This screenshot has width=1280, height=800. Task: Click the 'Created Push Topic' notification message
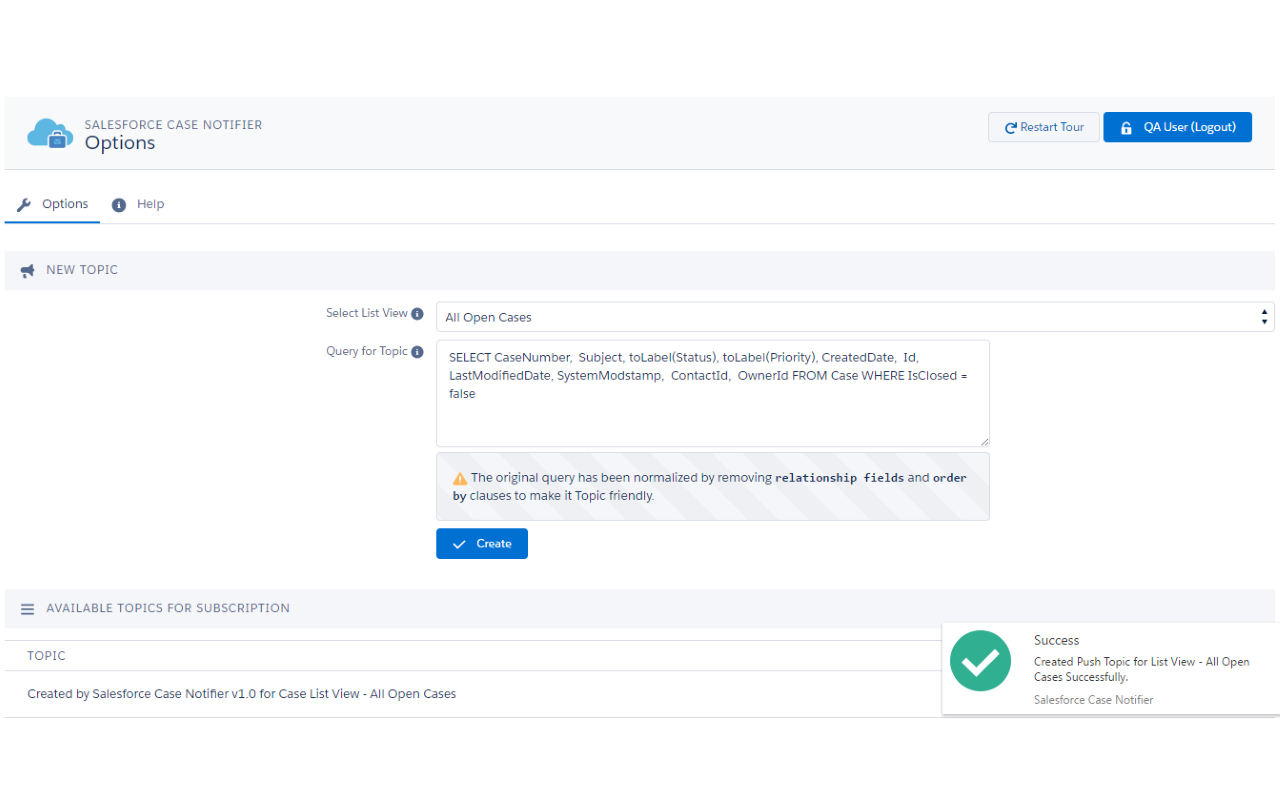point(1141,669)
